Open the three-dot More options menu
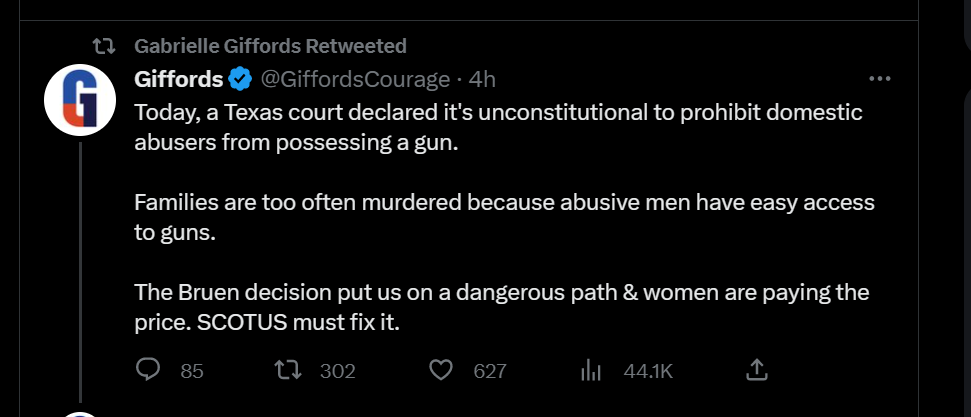The height and width of the screenshot is (417, 971). click(880, 78)
